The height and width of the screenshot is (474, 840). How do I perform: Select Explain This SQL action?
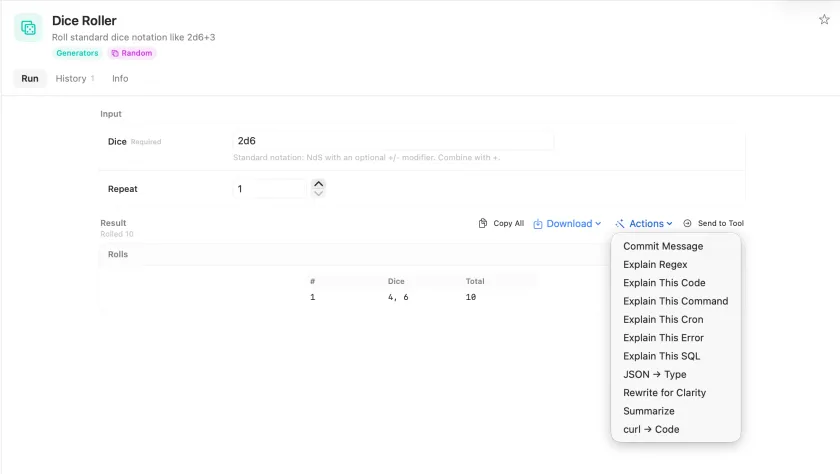(x=676, y=356)
